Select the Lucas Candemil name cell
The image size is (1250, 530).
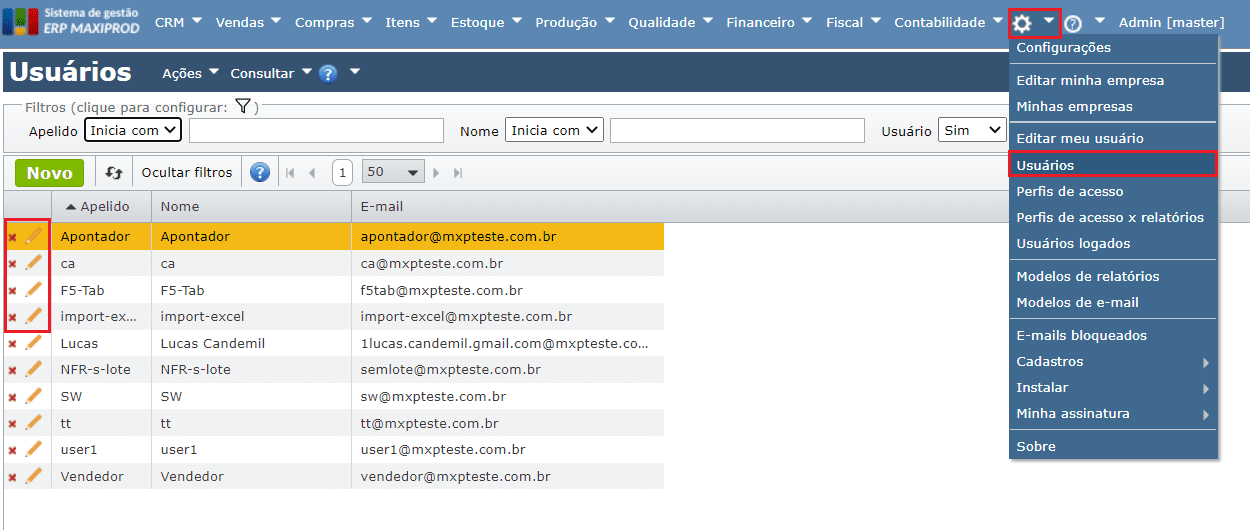point(251,343)
